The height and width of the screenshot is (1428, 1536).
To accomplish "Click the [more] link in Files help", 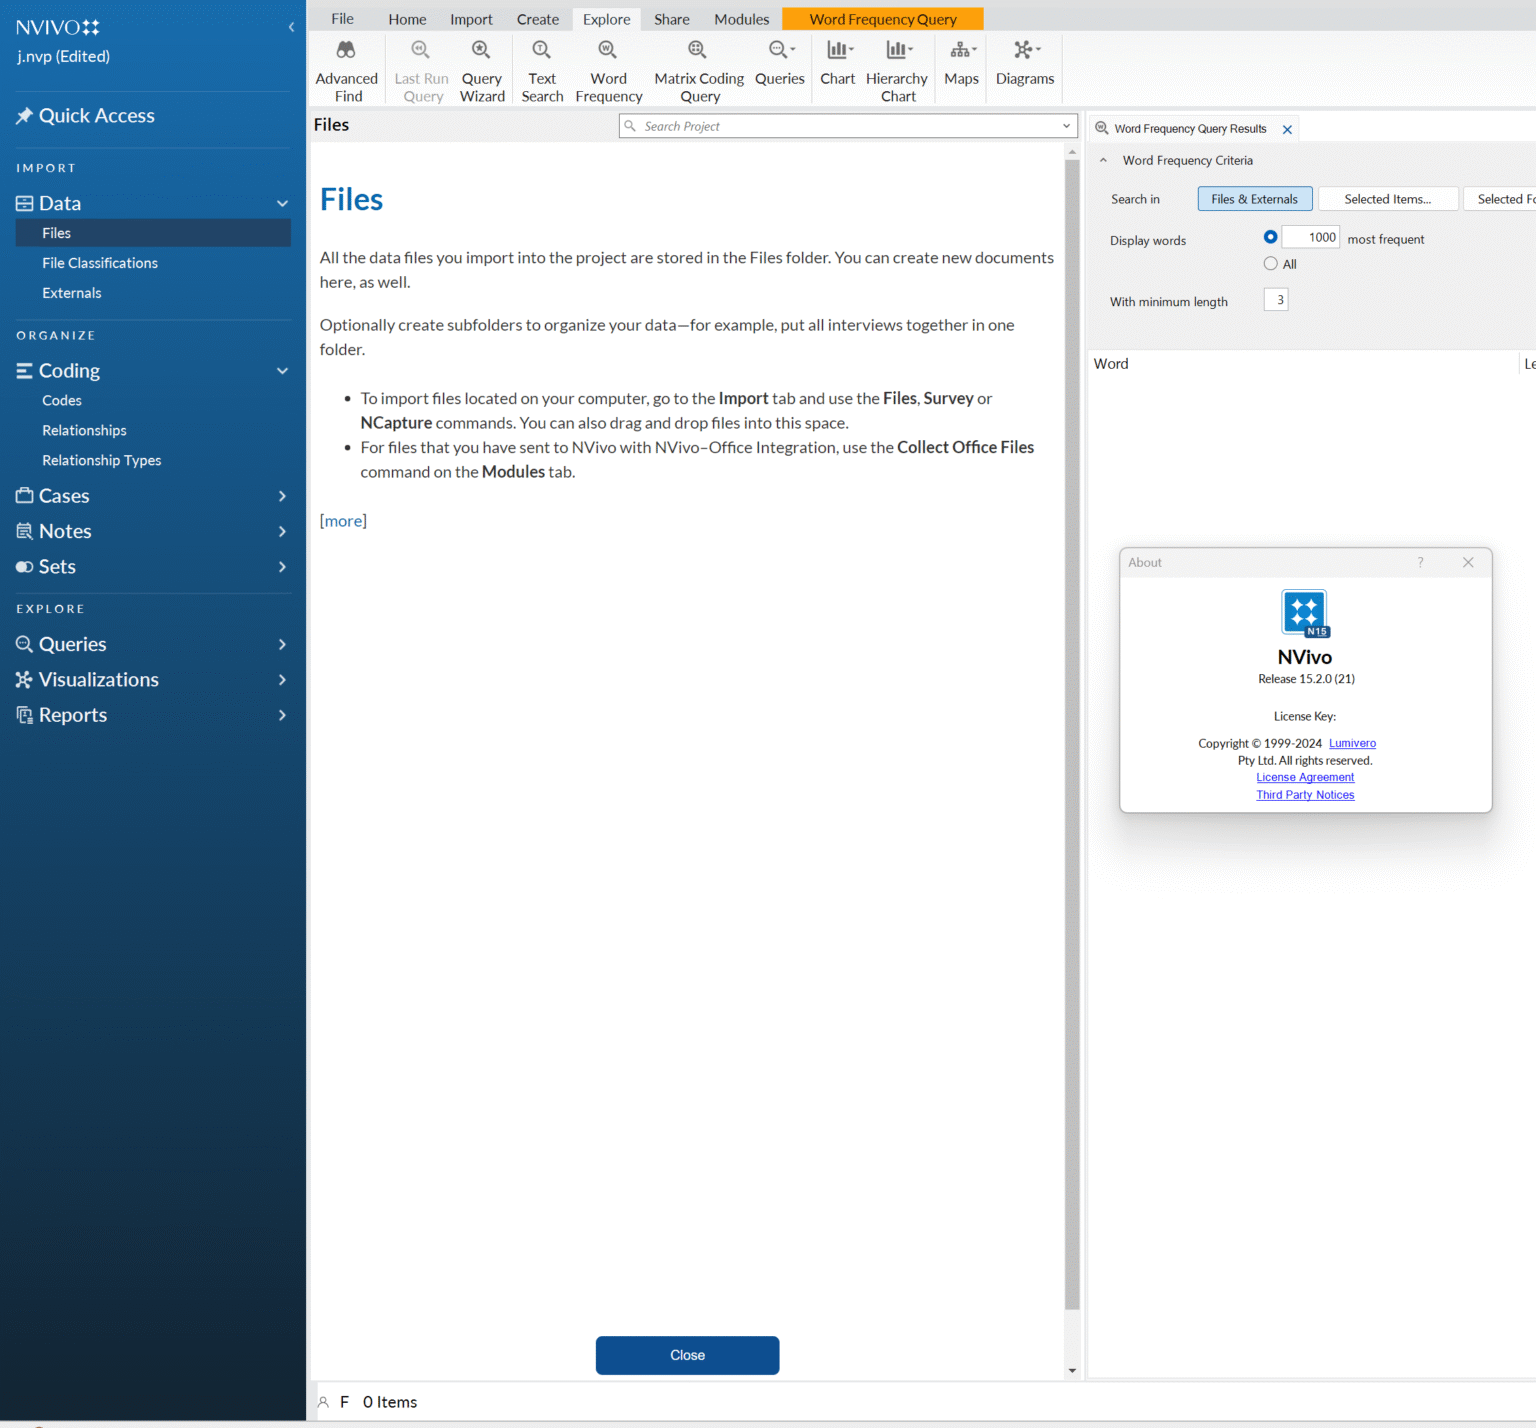I will (x=343, y=521).
